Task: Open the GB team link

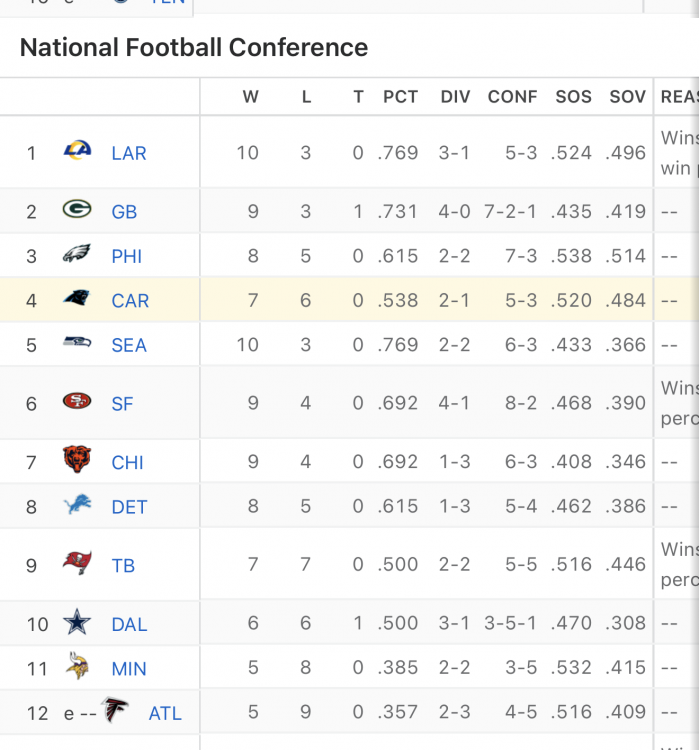Action: [x=124, y=212]
